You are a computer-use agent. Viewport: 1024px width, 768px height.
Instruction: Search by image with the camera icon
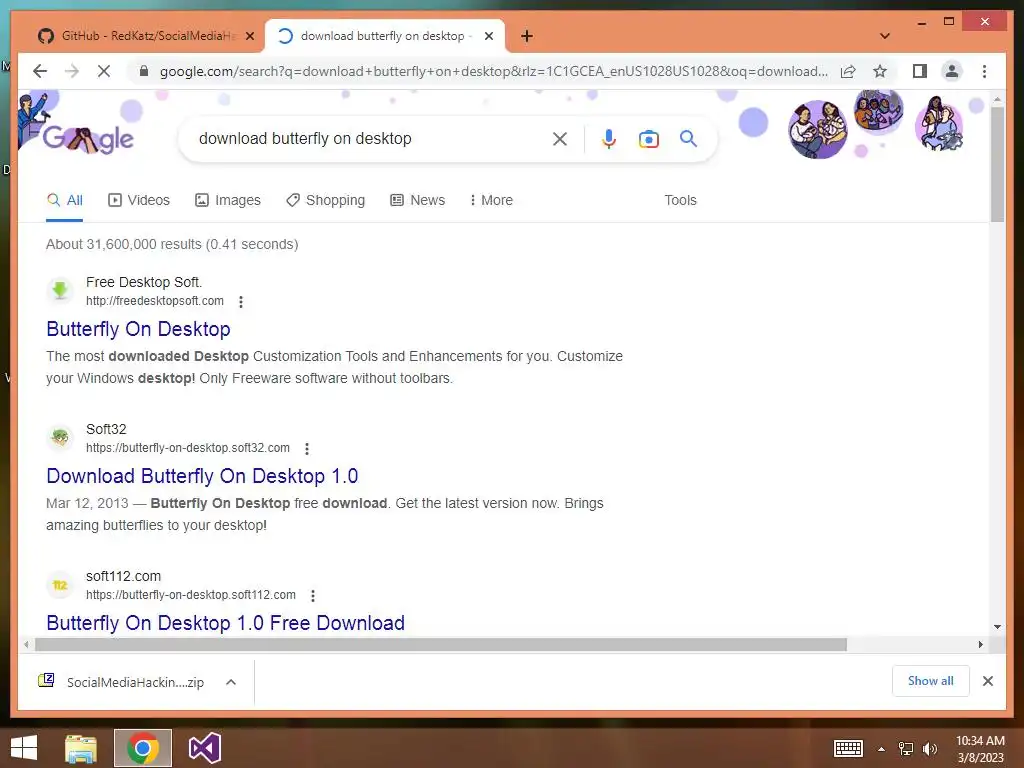click(x=648, y=138)
